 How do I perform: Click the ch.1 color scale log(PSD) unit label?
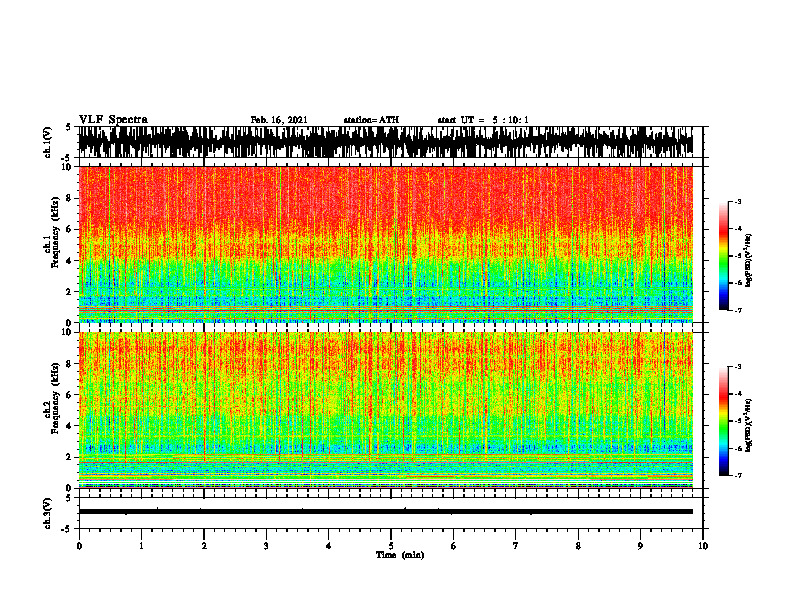[749, 260]
